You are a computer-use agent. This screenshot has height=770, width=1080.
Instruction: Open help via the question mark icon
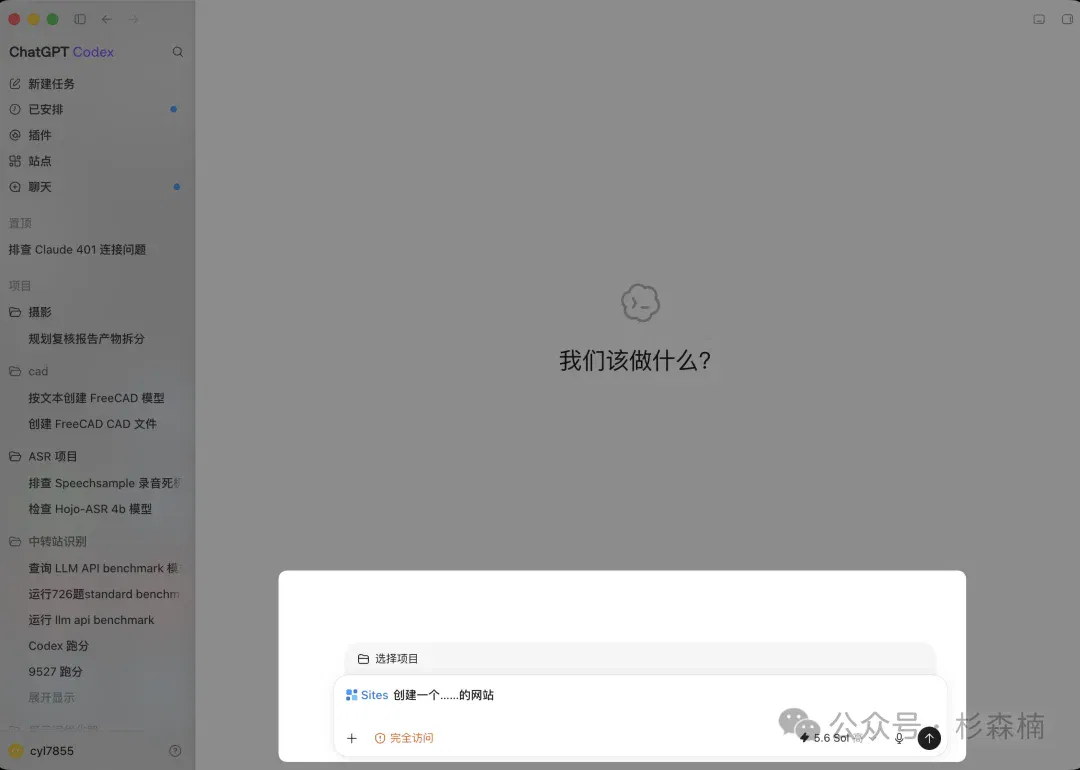pos(175,751)
